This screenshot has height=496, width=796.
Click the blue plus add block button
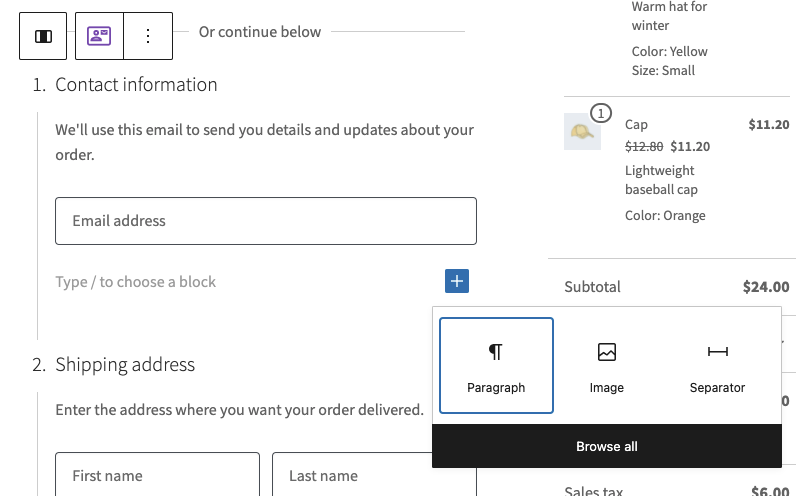coord(457,282)
